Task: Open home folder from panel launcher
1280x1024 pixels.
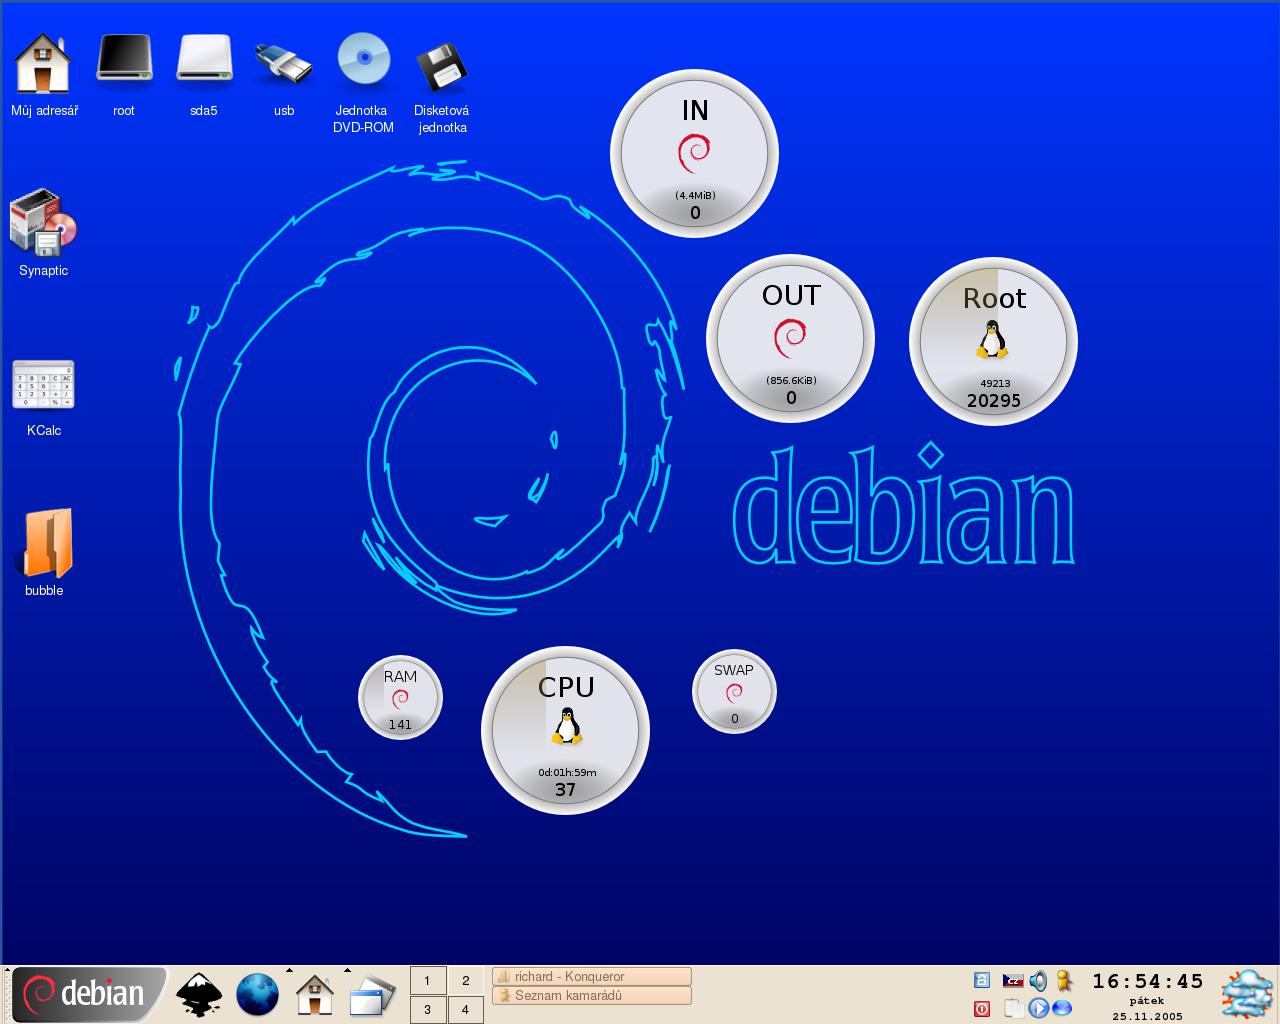Action: pos(315,994)
